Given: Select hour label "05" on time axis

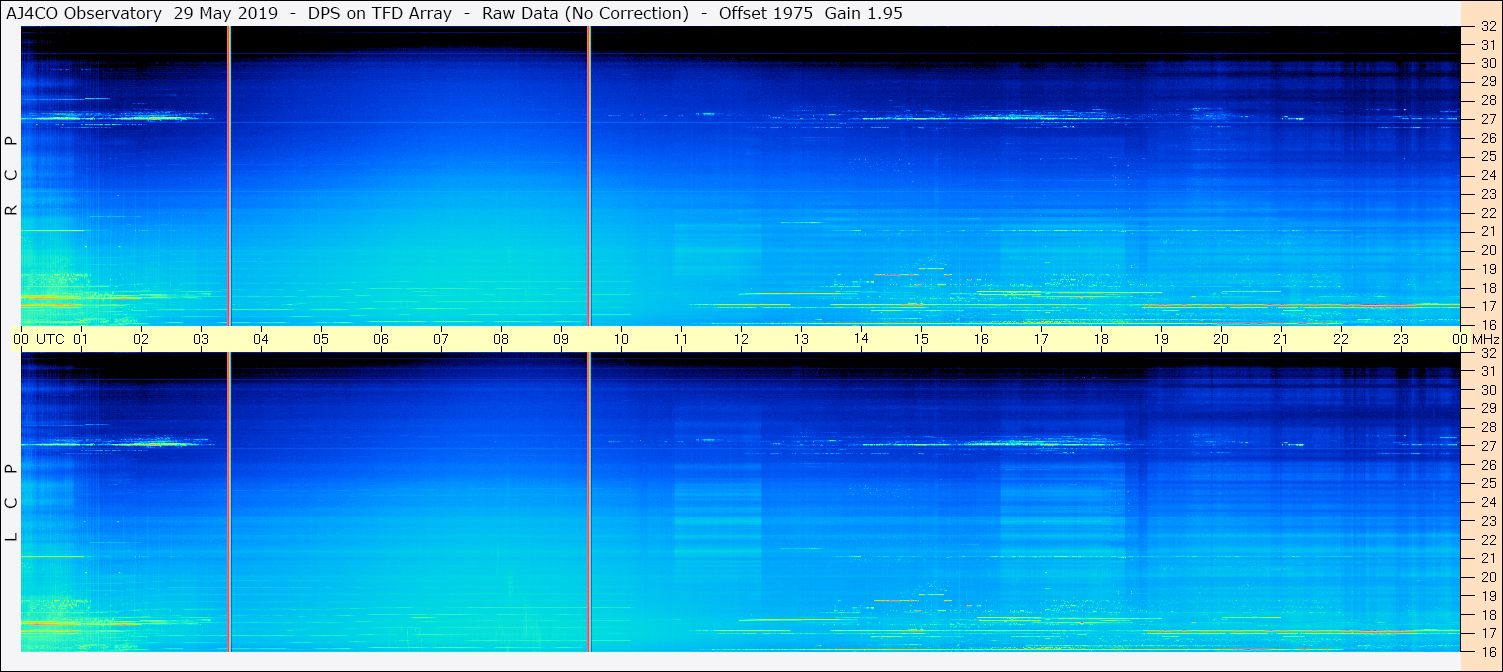Looking at the screenshot, I should 321,339.
